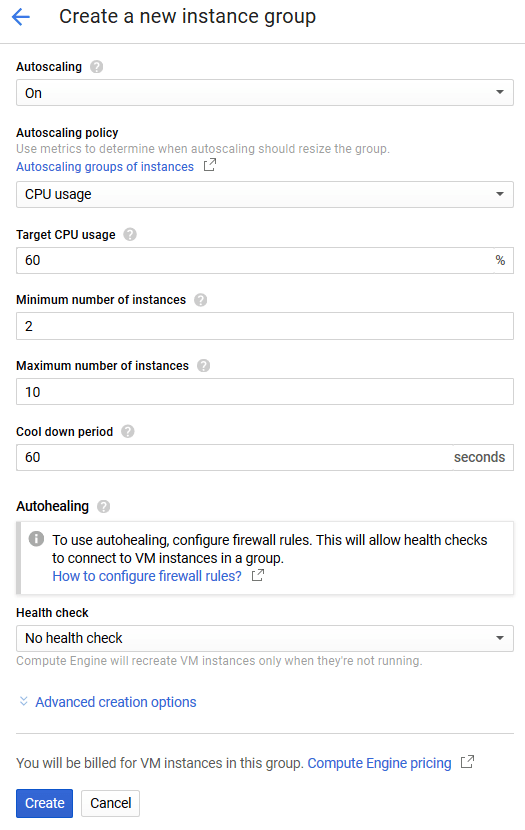Focus the Cool down period seconds field

[x=234, y=457]
